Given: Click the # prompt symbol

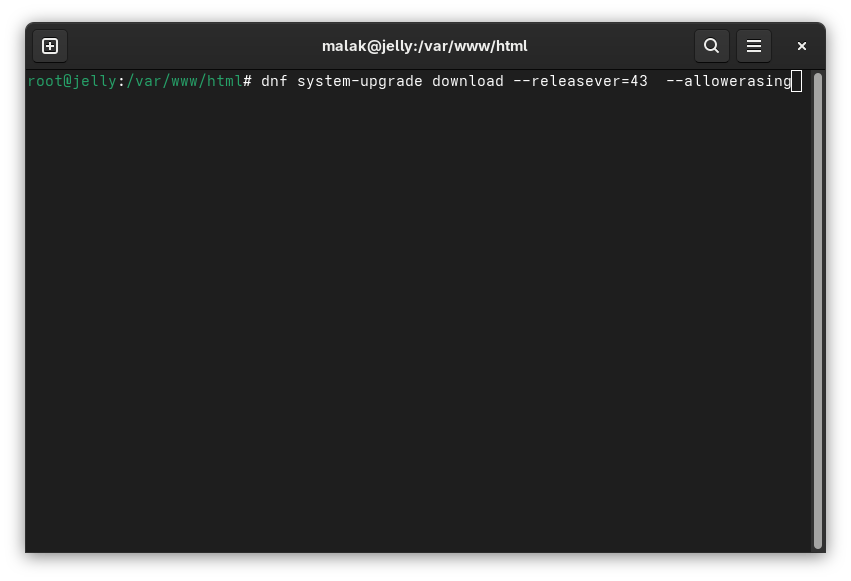Looking at the screenshot, I should pyautogui.click(x=247, y=81).
